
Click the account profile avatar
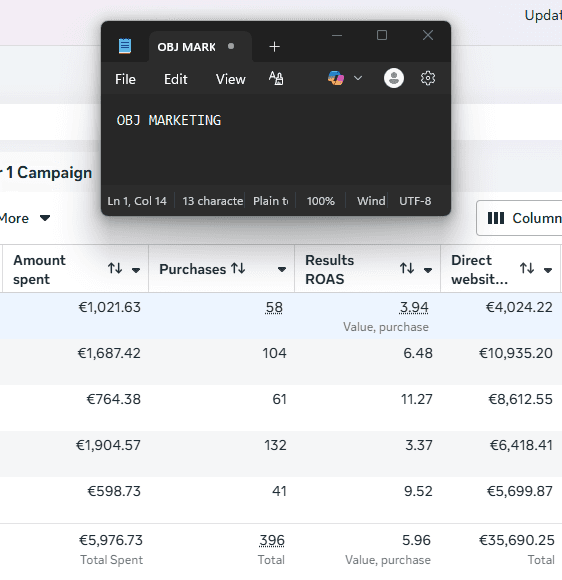pos(394,78)
